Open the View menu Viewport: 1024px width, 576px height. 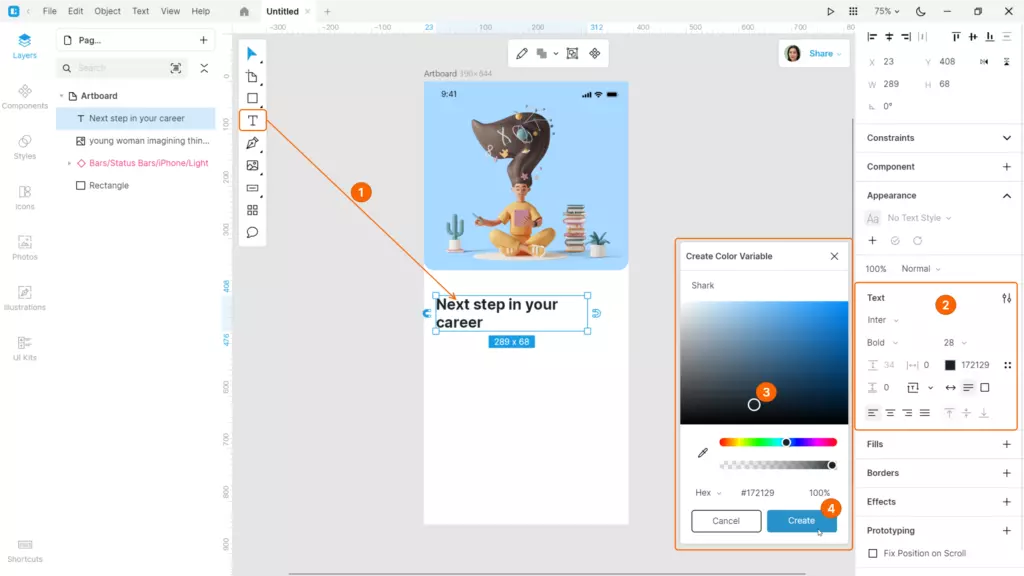[x=170, y=11]
